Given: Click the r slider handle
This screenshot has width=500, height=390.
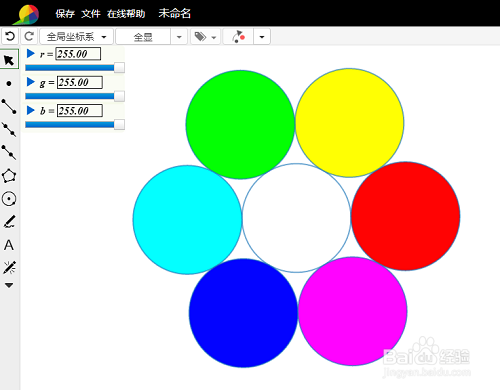Looking at the screenshot, I should coord(119,68).
